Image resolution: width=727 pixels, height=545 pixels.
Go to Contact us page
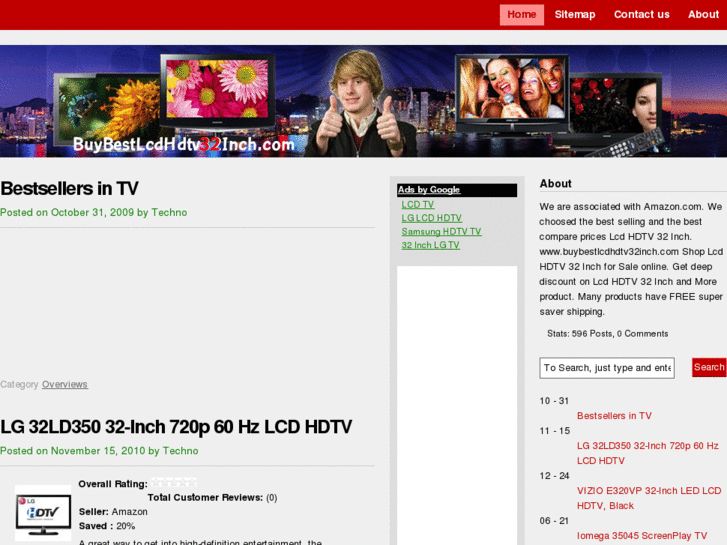[x=642, y=15]
